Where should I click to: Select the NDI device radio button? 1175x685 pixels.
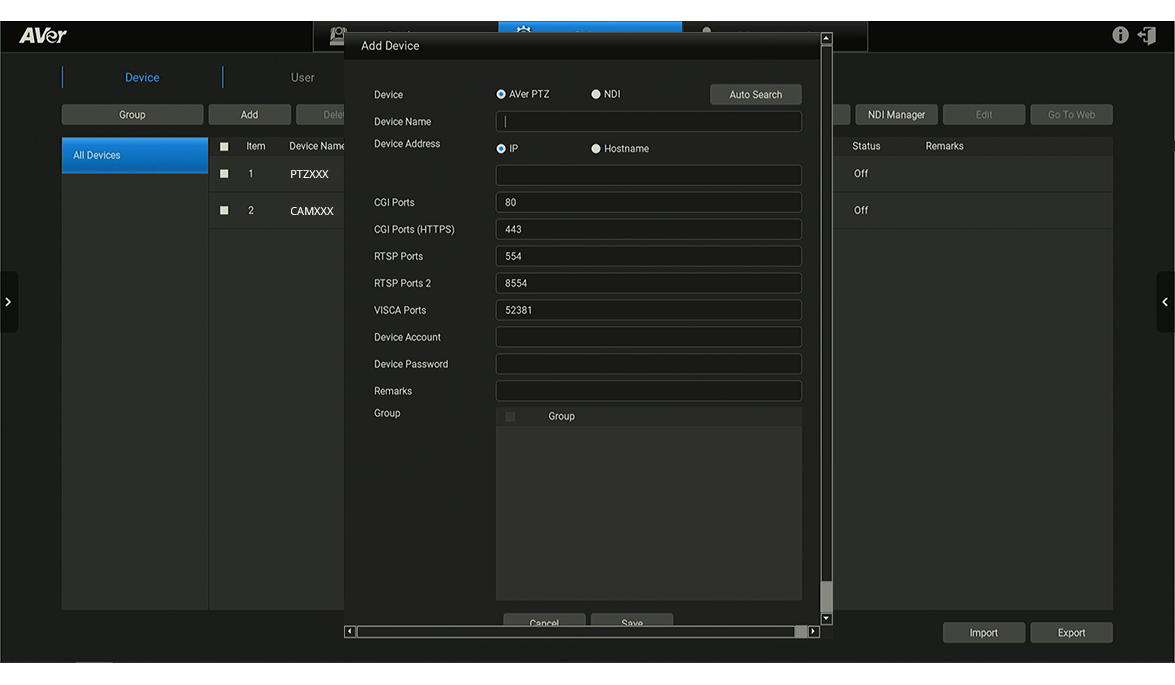click(x=596, y=94)
